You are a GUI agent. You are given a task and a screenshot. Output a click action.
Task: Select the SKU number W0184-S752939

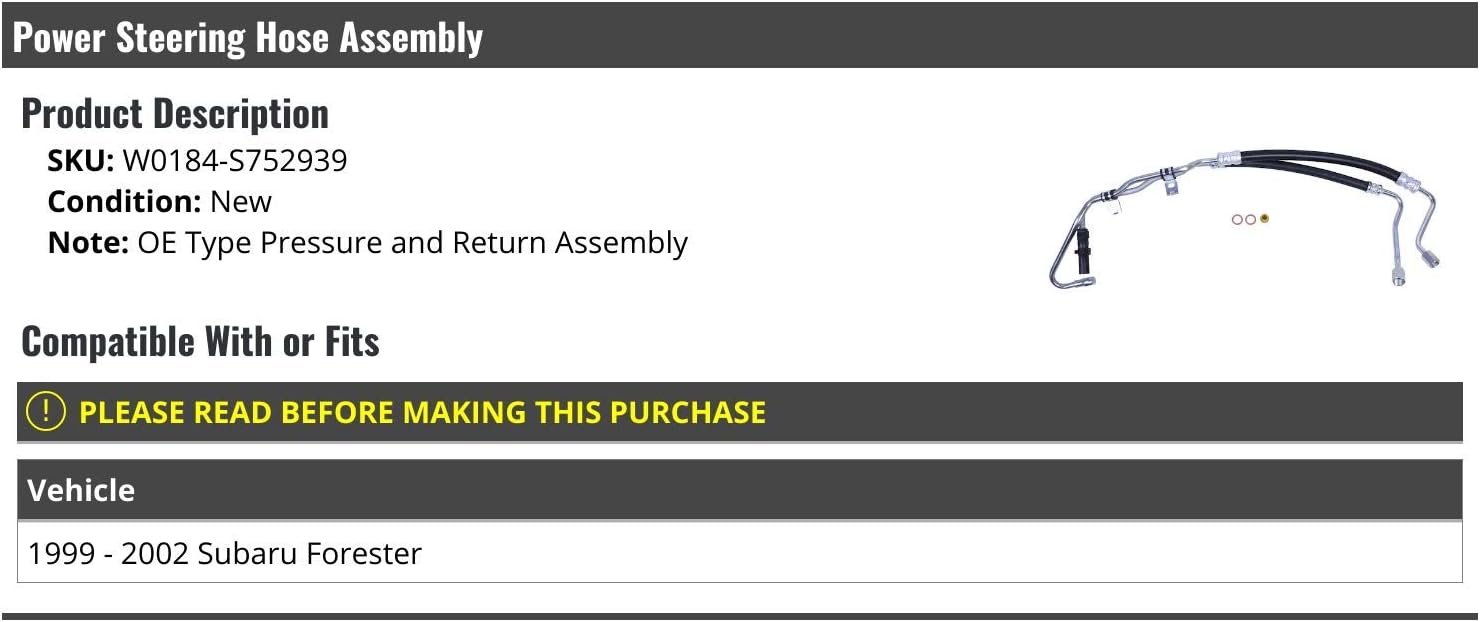[235, 161]
